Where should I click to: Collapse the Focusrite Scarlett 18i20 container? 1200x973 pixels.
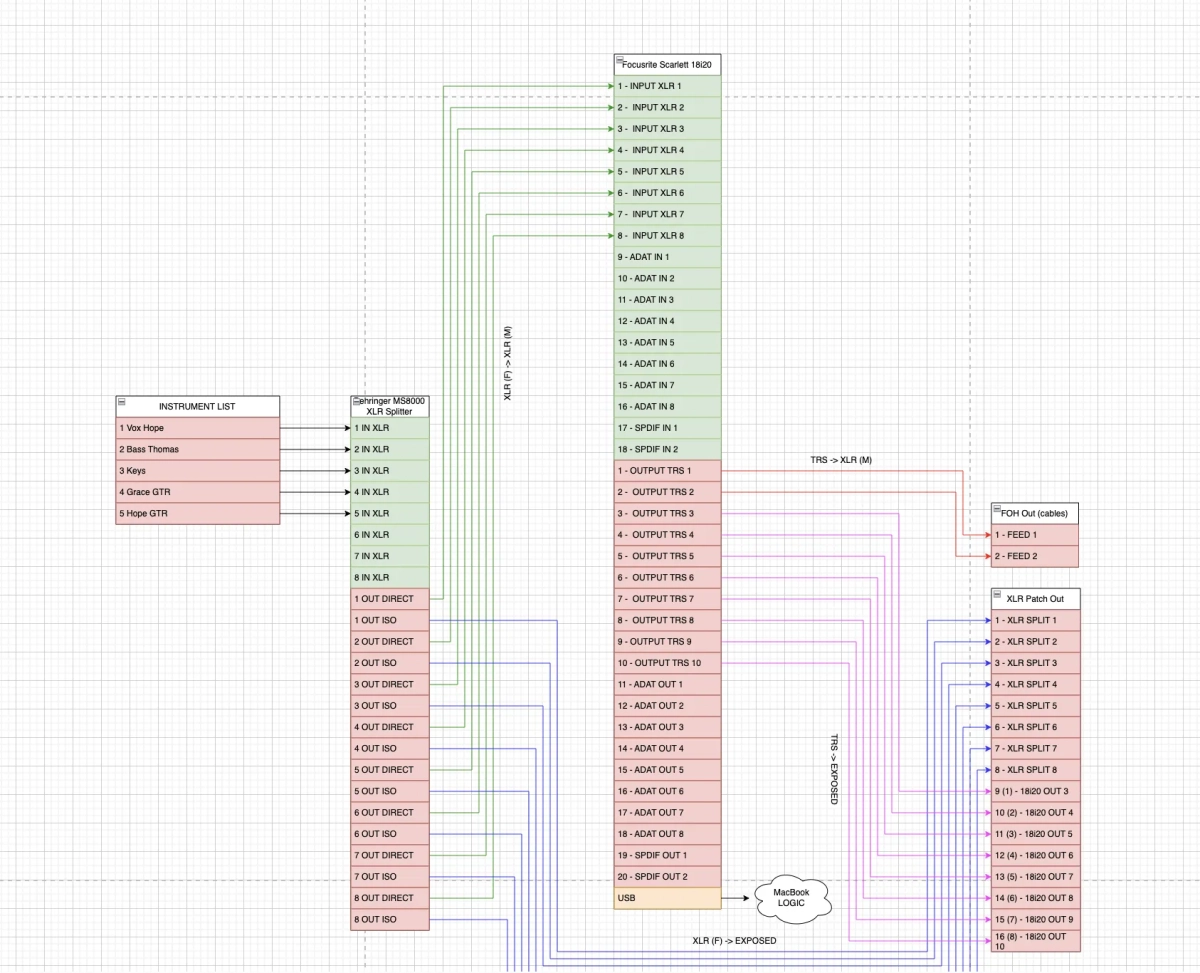[x=619, y=60]
